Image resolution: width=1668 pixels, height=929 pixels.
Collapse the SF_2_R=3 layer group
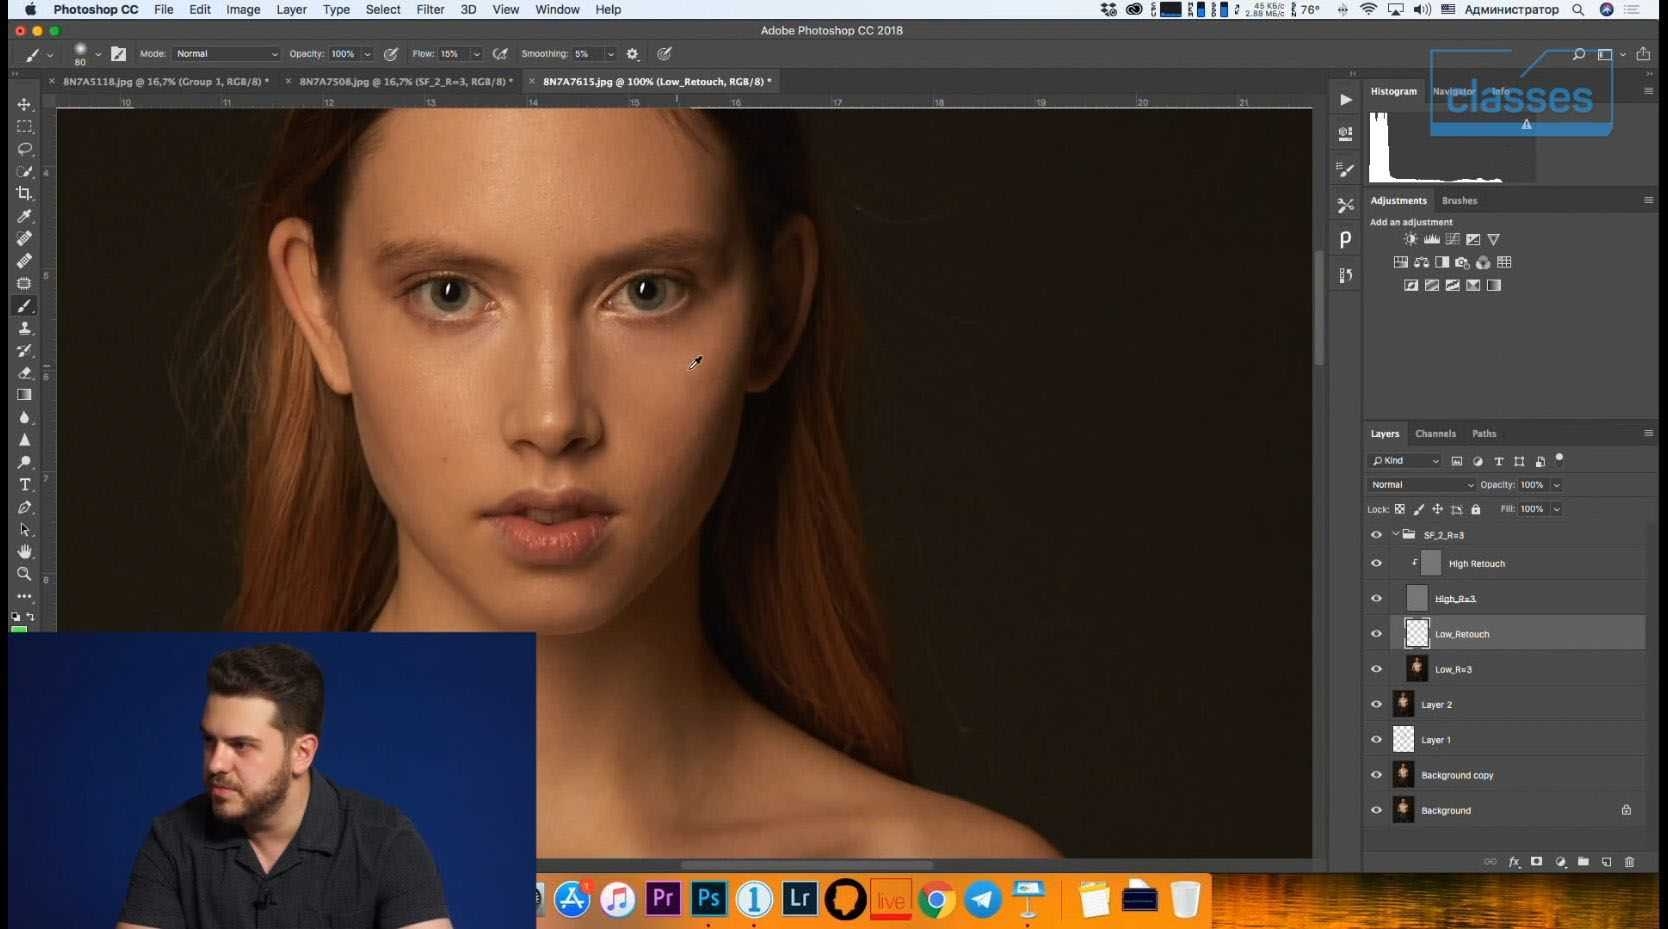(x=1395, y=535)
